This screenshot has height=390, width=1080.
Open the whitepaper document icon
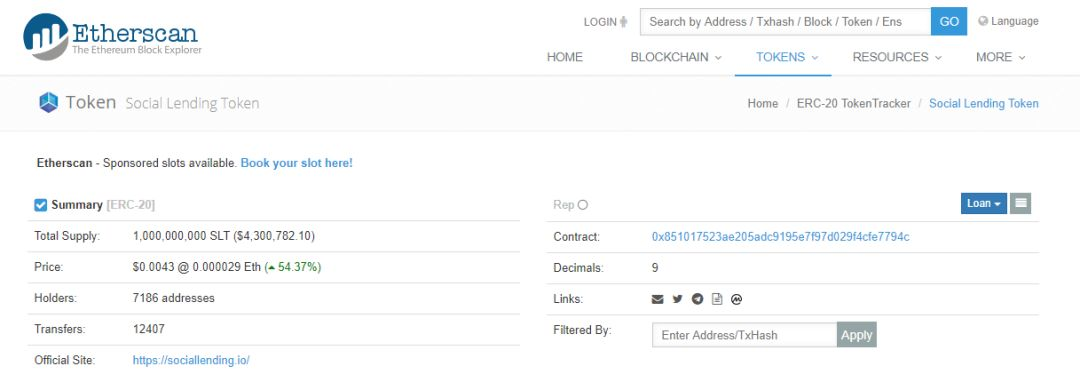[x=717, y=299]
